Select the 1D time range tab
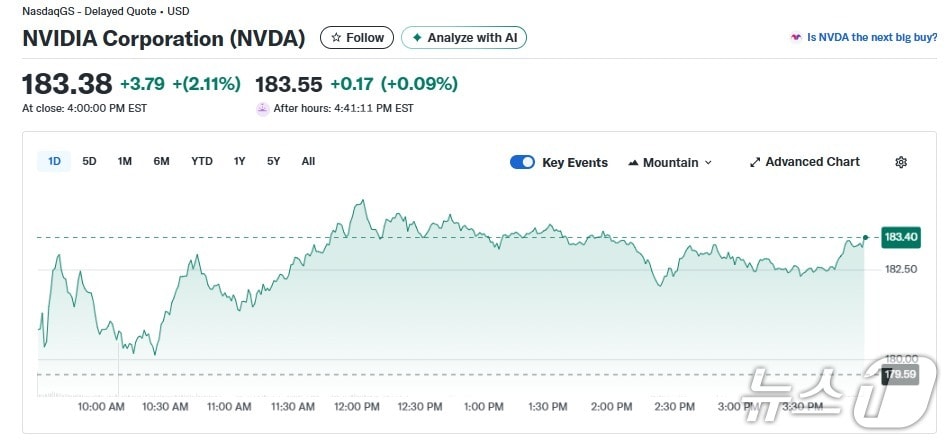The height and width of the screenshot is (443, 952). click(x=54, y=161)
